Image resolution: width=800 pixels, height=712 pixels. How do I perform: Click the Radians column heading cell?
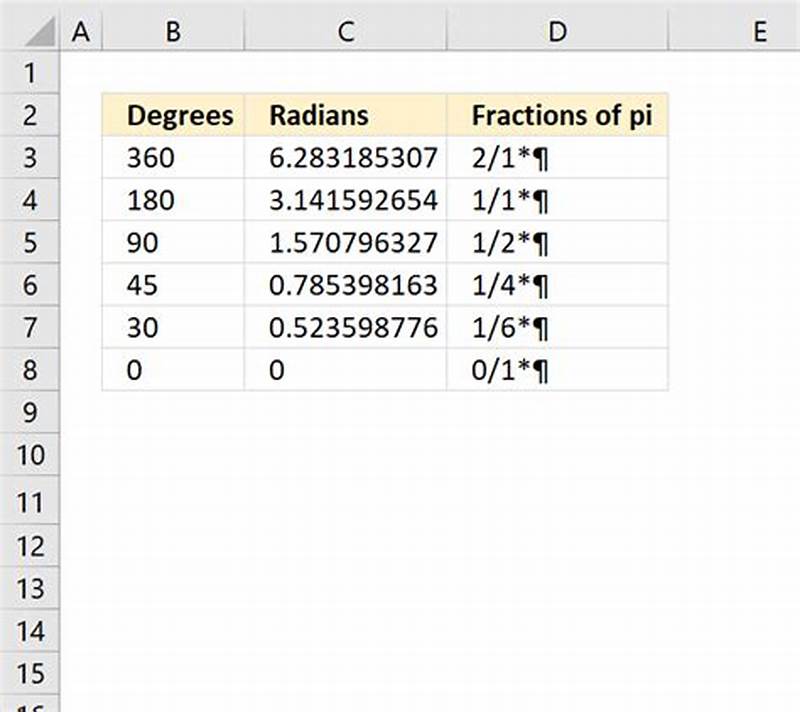click(345, 115)
